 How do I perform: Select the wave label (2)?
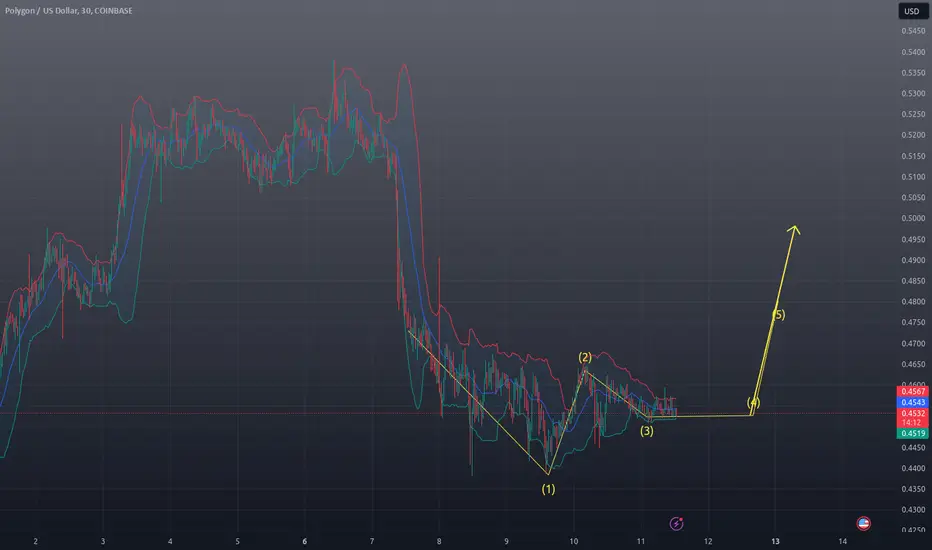point(585,357)
